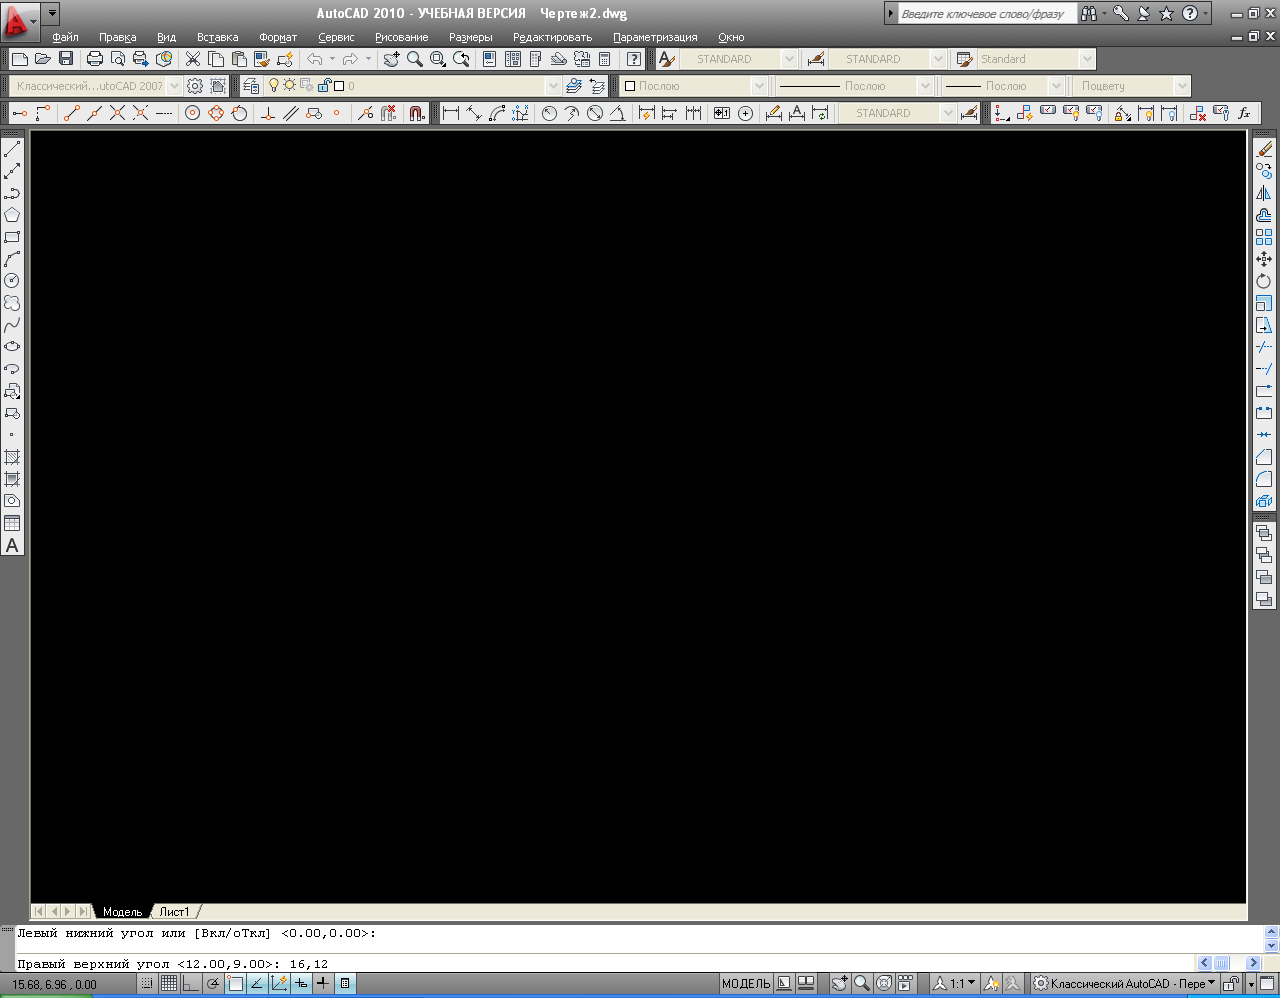This screenshot has width=1280, height=998.
Task: Toggle Grid Display in status bar
Action: click(169, 984)
